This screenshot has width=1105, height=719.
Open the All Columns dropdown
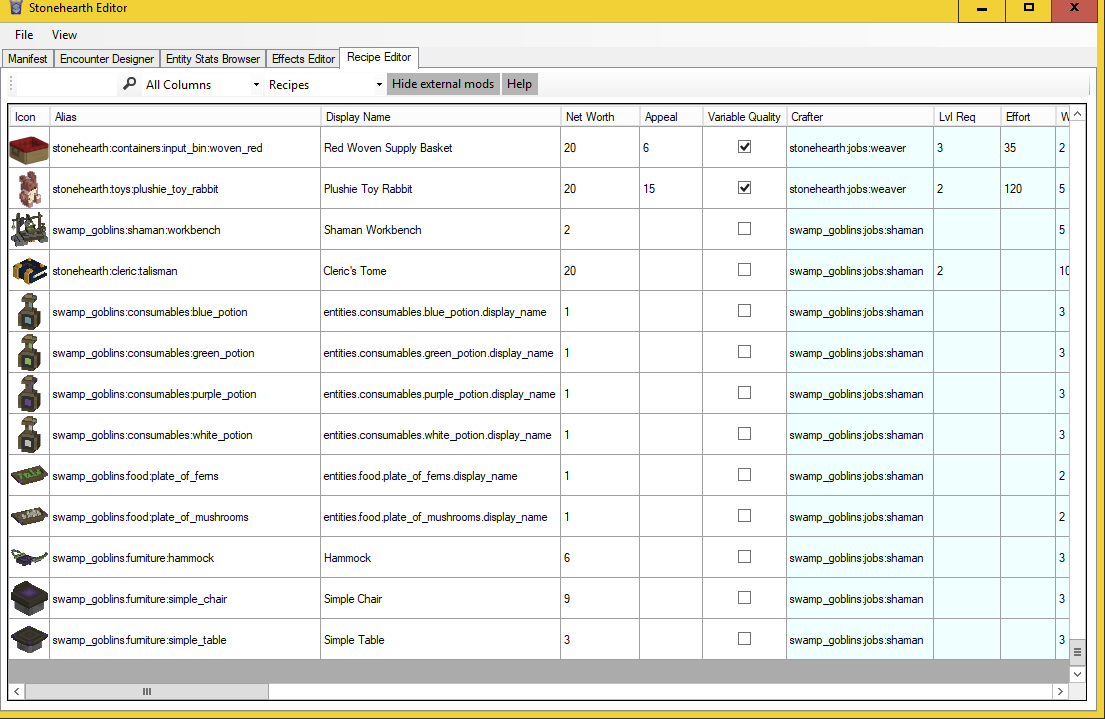202,85
